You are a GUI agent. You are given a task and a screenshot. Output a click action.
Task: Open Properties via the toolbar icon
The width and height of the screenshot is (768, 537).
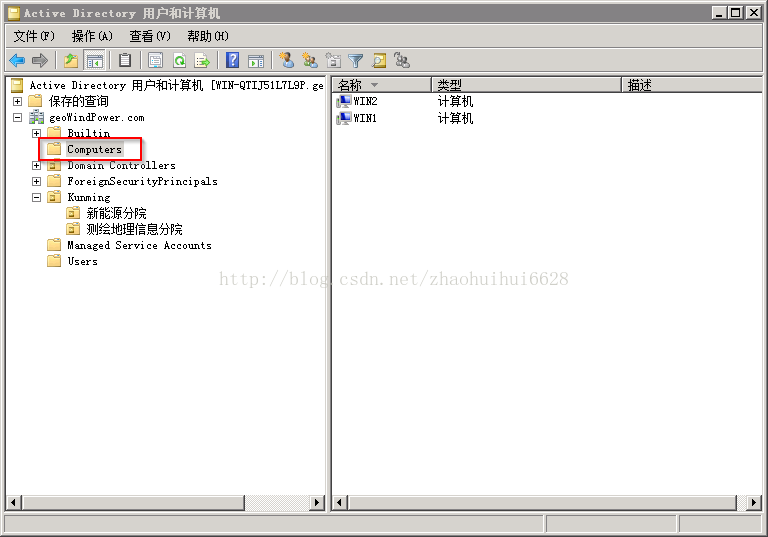click(x=155, y=61)
